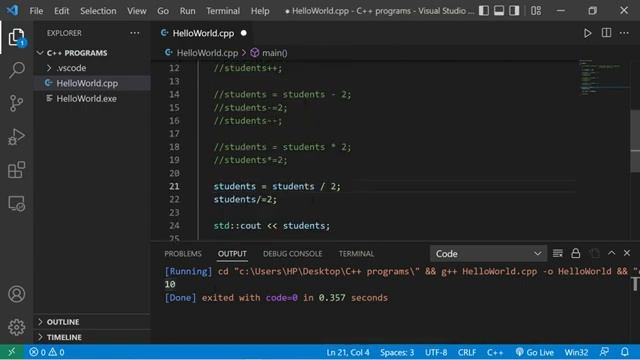
Task: Change the C++ language mode
Action: click(495, 352)
